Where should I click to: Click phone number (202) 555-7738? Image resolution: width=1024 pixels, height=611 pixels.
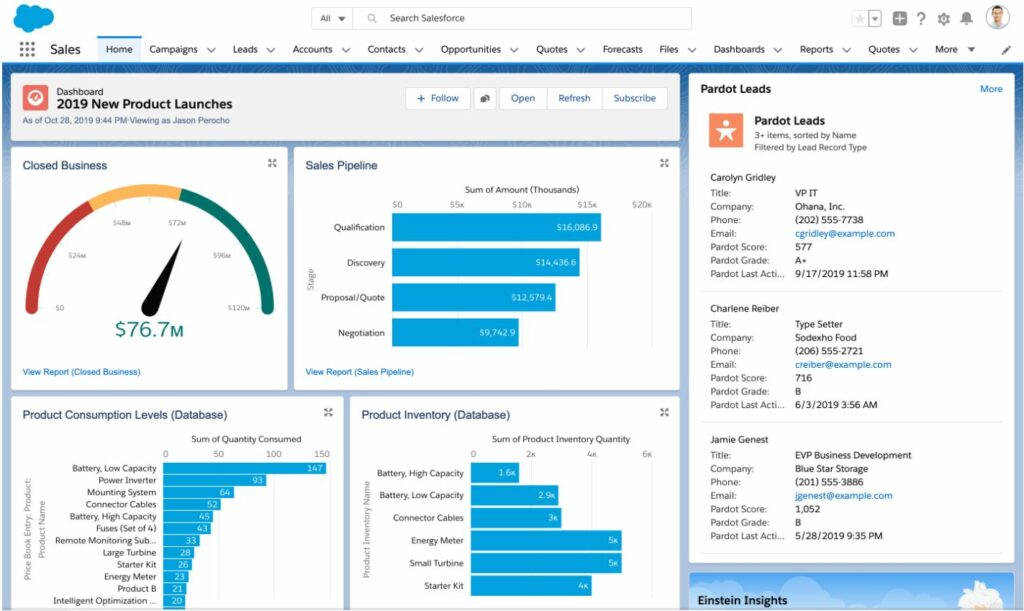pos(829,220)
